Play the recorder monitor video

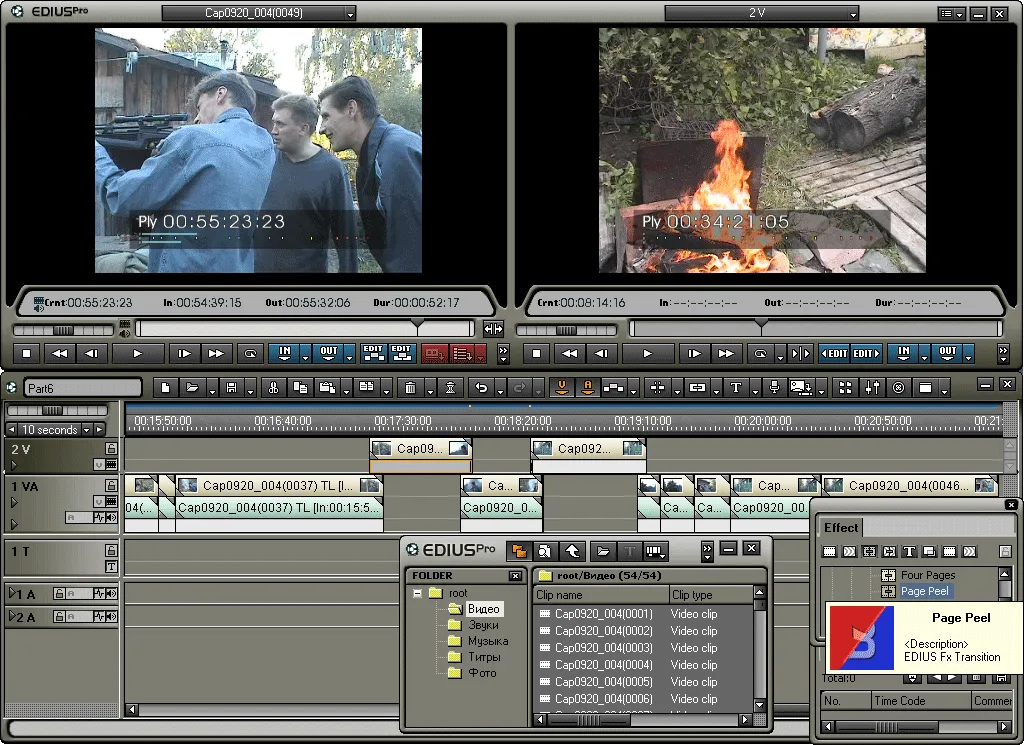coord(647,354)
